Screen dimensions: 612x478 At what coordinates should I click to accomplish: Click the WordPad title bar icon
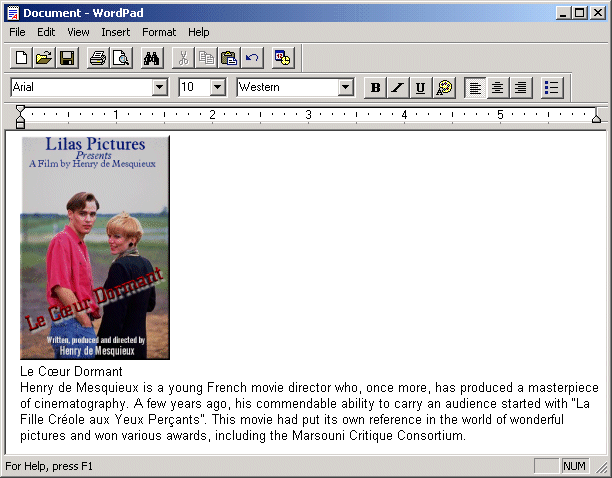[13, 13]
